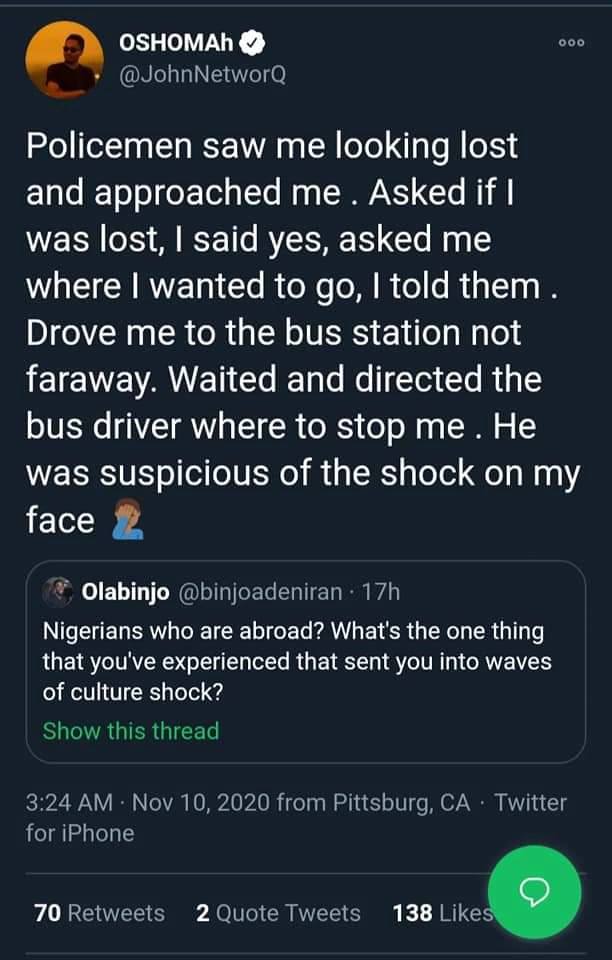Click Olabinjo's small avatar in quoted tweet

click(58, 591)
